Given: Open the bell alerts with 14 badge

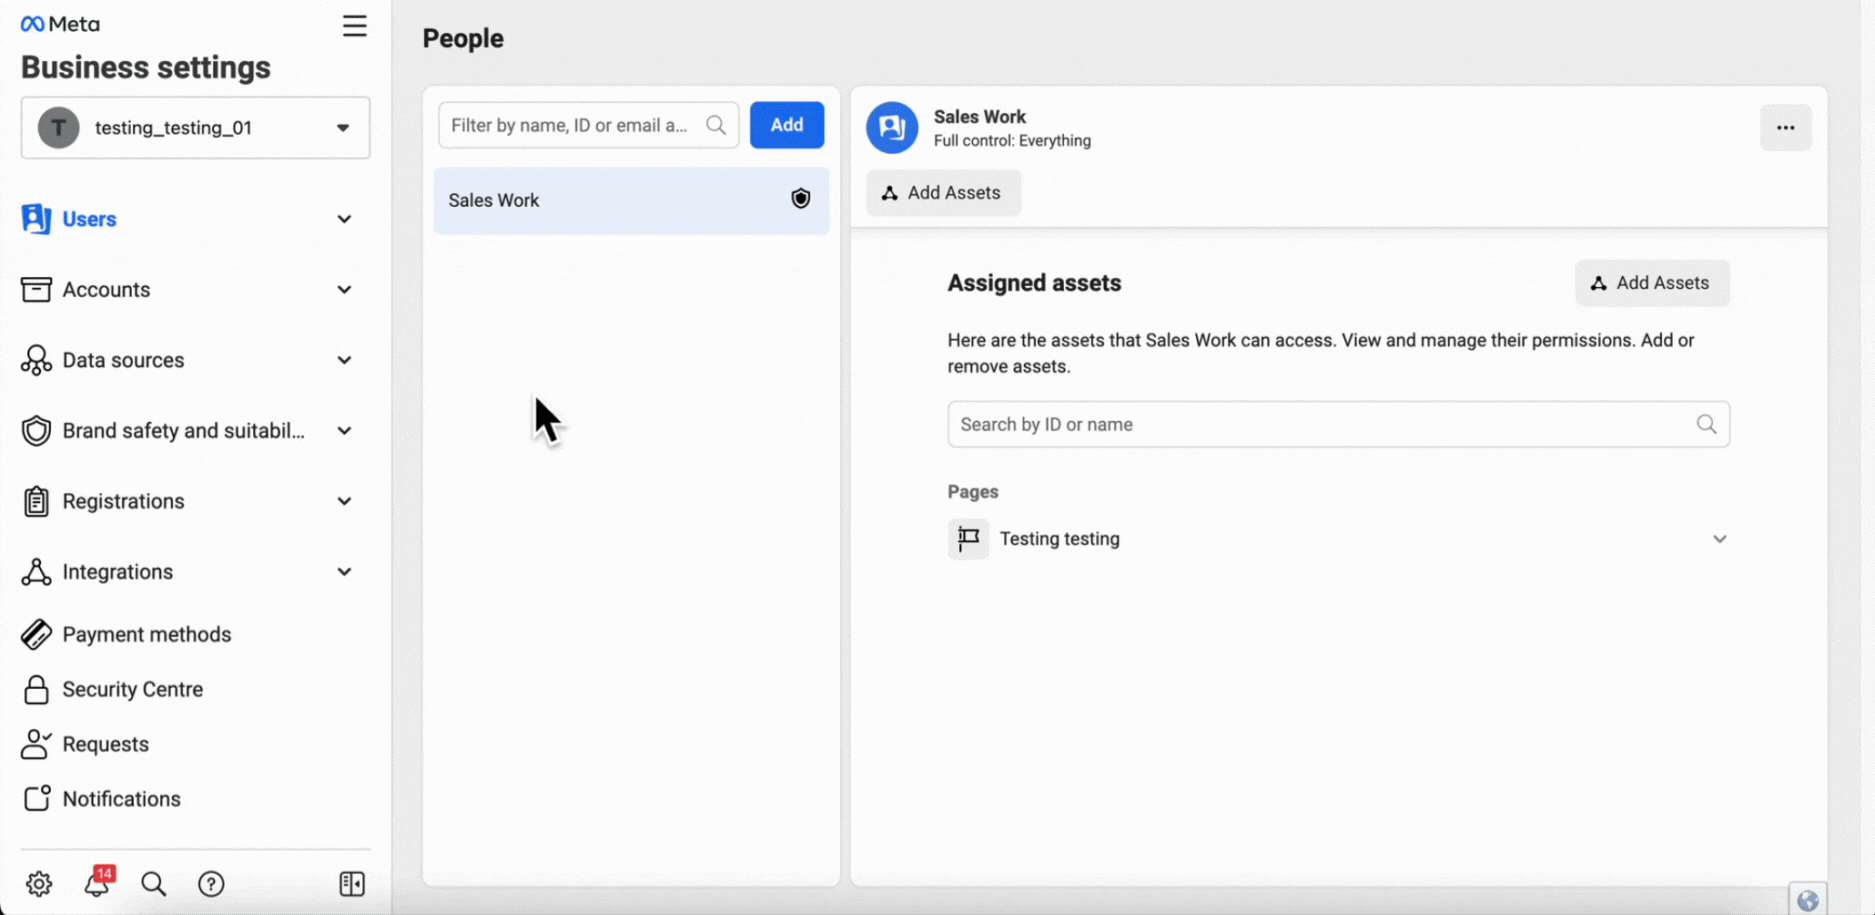Looking at the screenshot, I should [98, 882].
